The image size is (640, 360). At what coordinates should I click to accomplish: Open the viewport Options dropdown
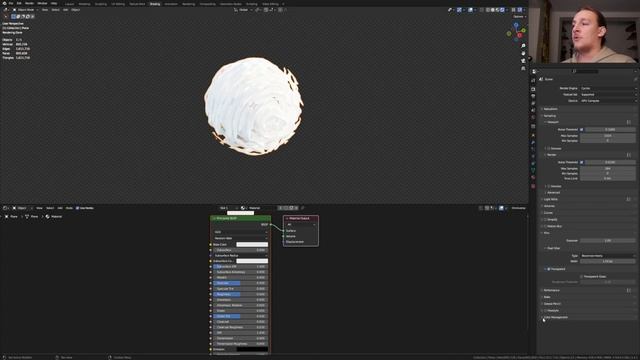click(x=519, y=17)
